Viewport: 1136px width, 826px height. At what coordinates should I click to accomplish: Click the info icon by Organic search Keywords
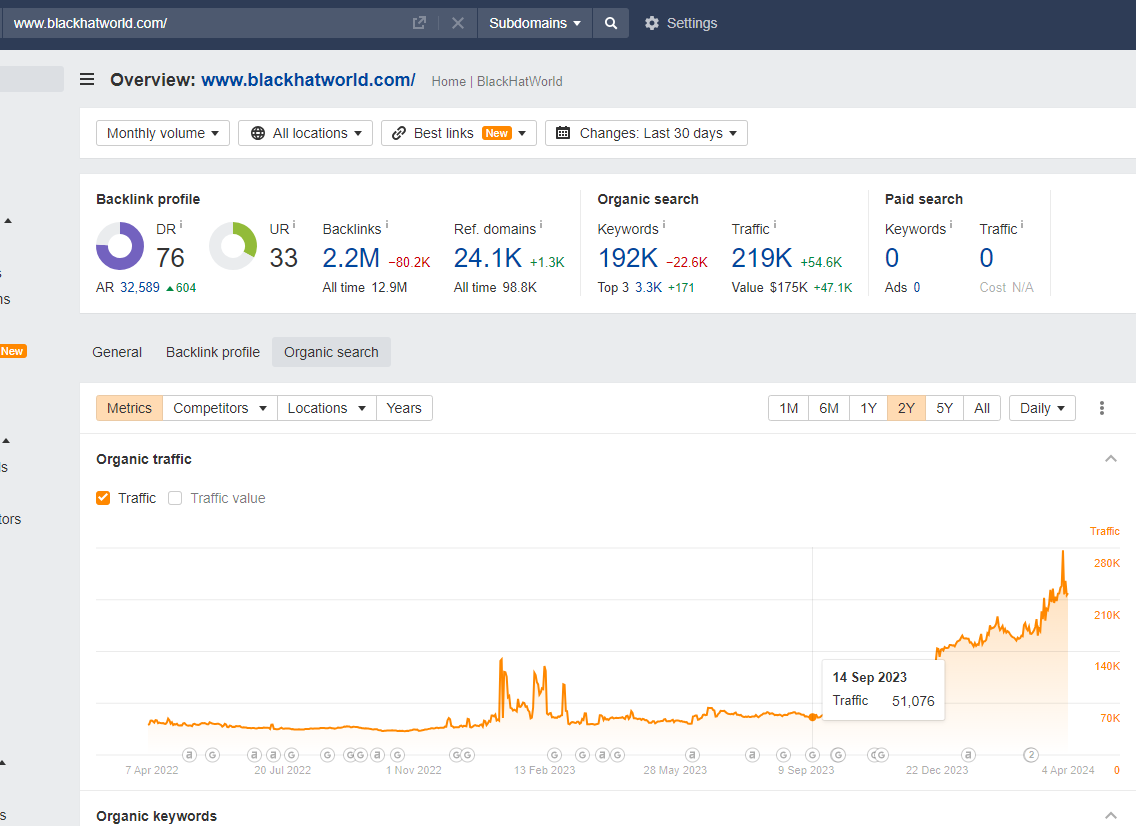coord(664,225)
